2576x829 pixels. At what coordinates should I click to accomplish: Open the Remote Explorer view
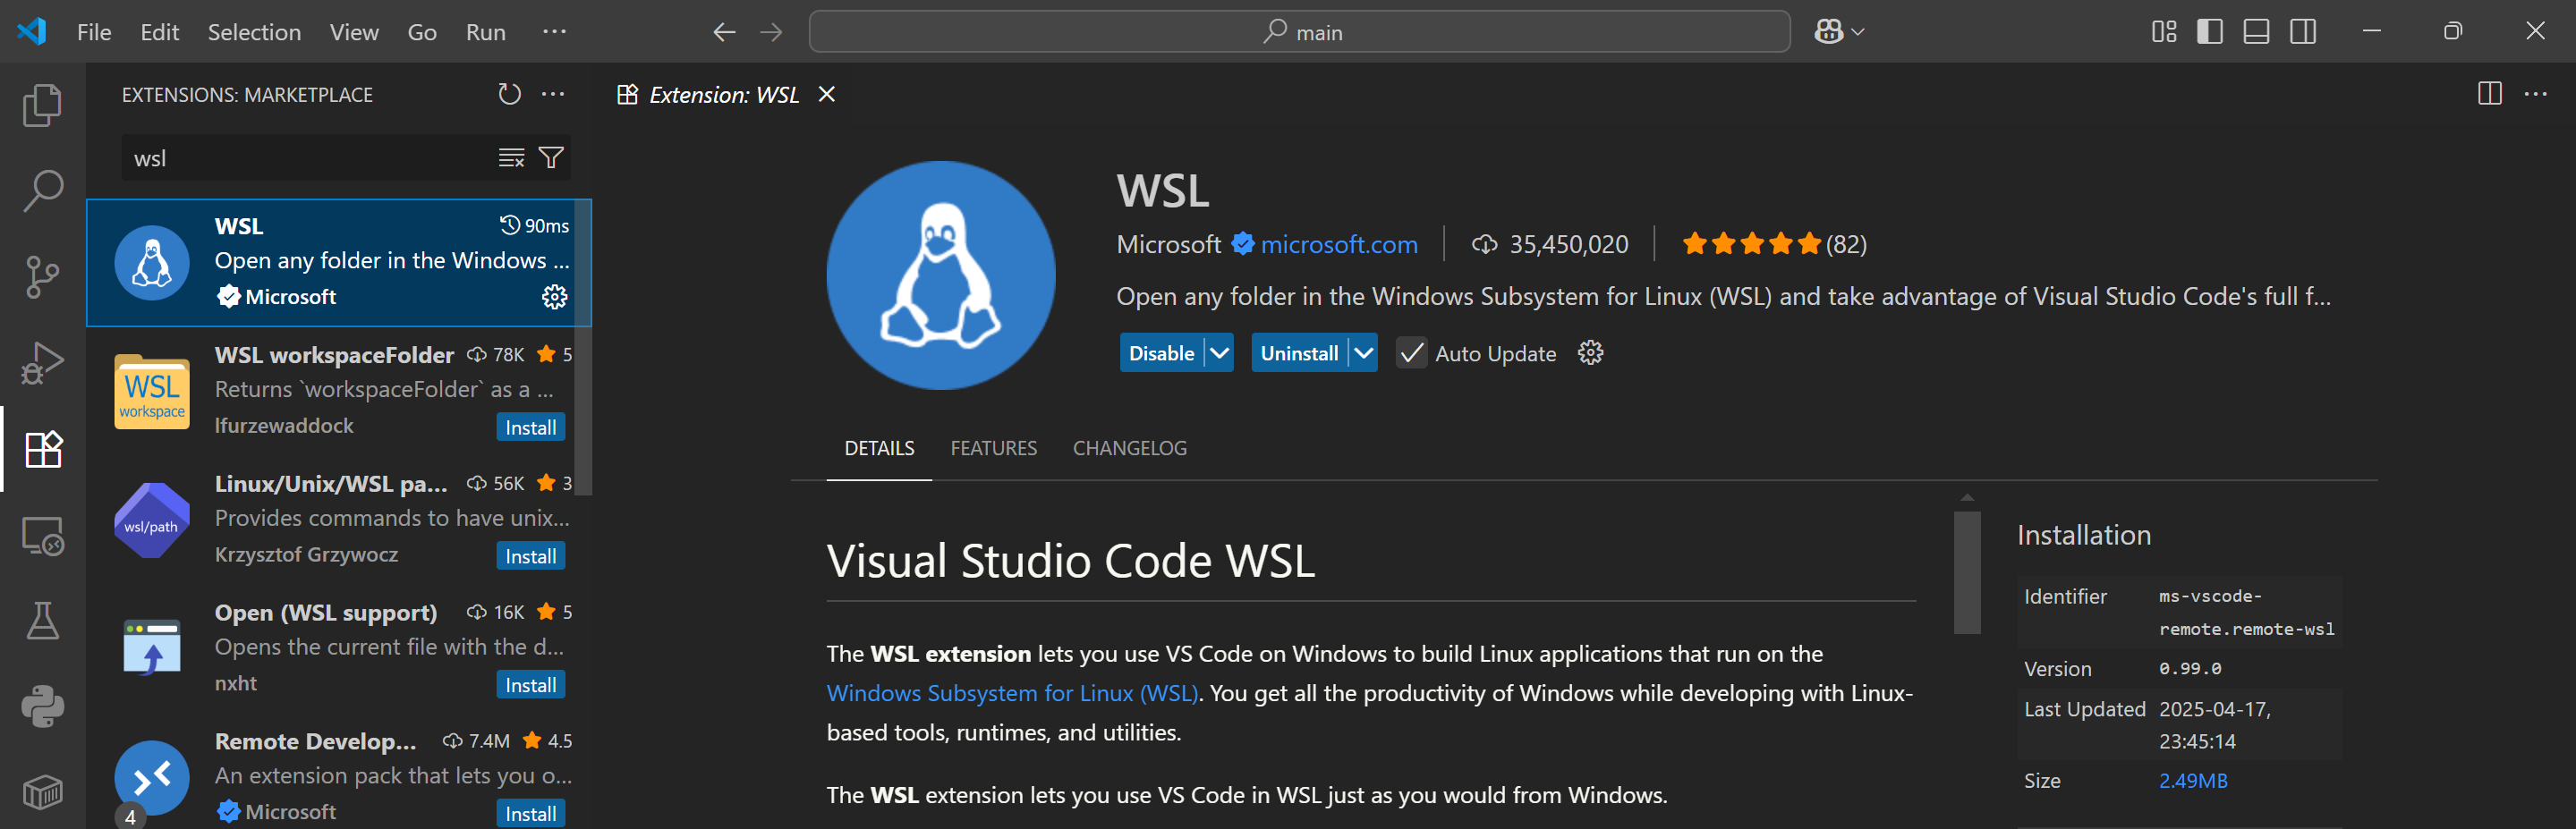[x=42, y=536]
